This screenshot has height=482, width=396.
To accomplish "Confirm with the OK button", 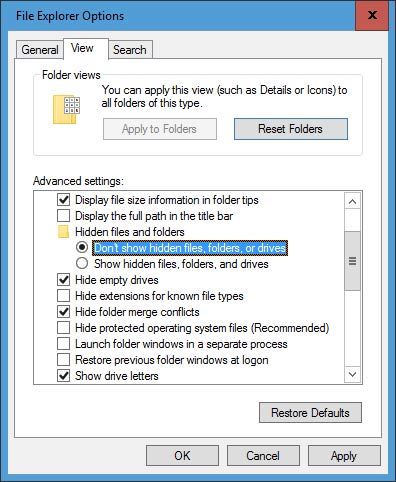I will pyautogui.click(x=182, y=456).
